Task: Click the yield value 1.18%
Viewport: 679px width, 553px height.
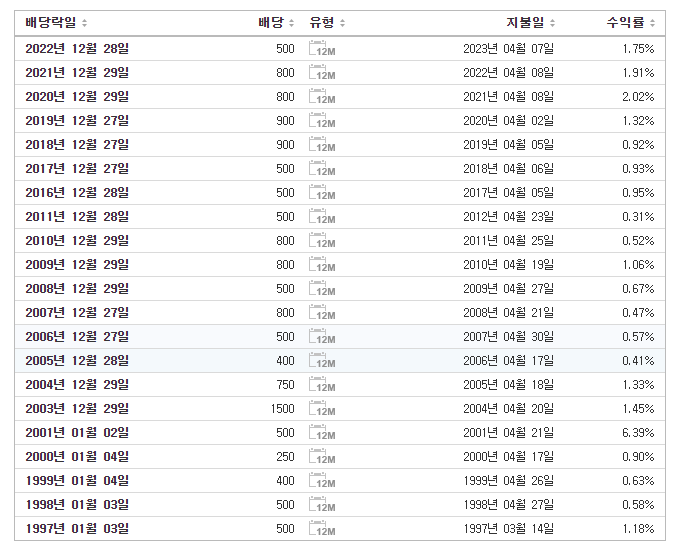Action: [638, 529]
